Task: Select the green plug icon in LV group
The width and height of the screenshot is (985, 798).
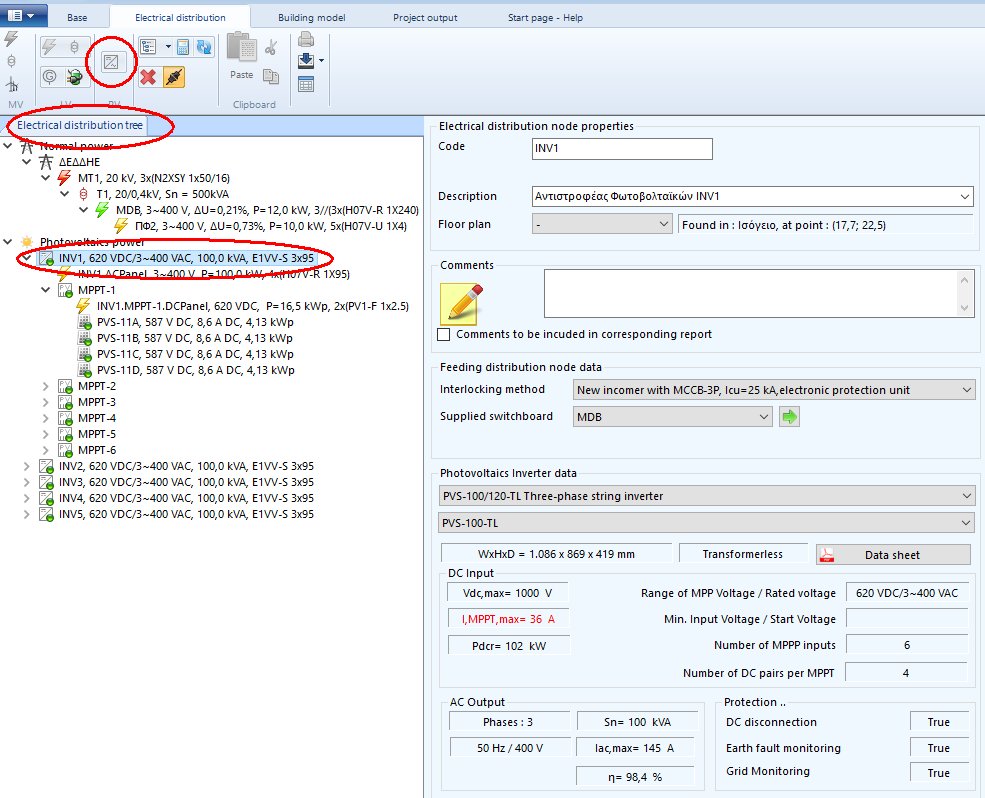Action: pyautogui.click(x=74, y=79)
